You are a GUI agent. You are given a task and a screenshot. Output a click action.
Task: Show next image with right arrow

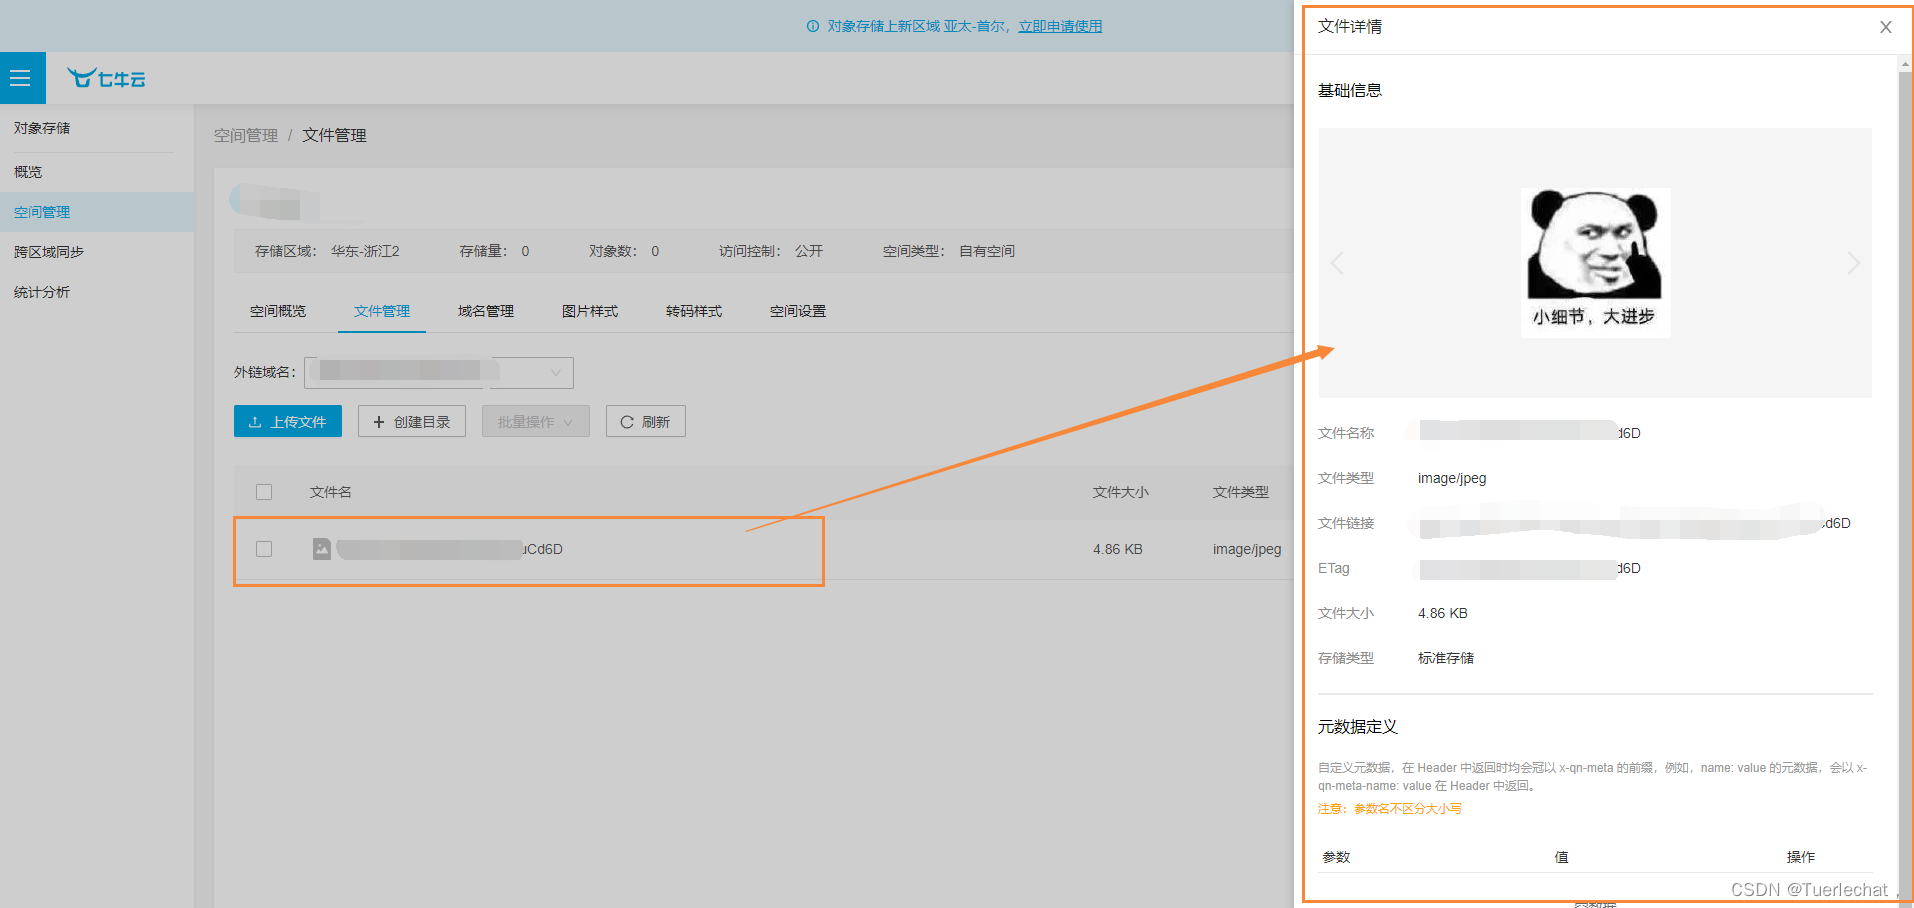(x=1853, y=263)
